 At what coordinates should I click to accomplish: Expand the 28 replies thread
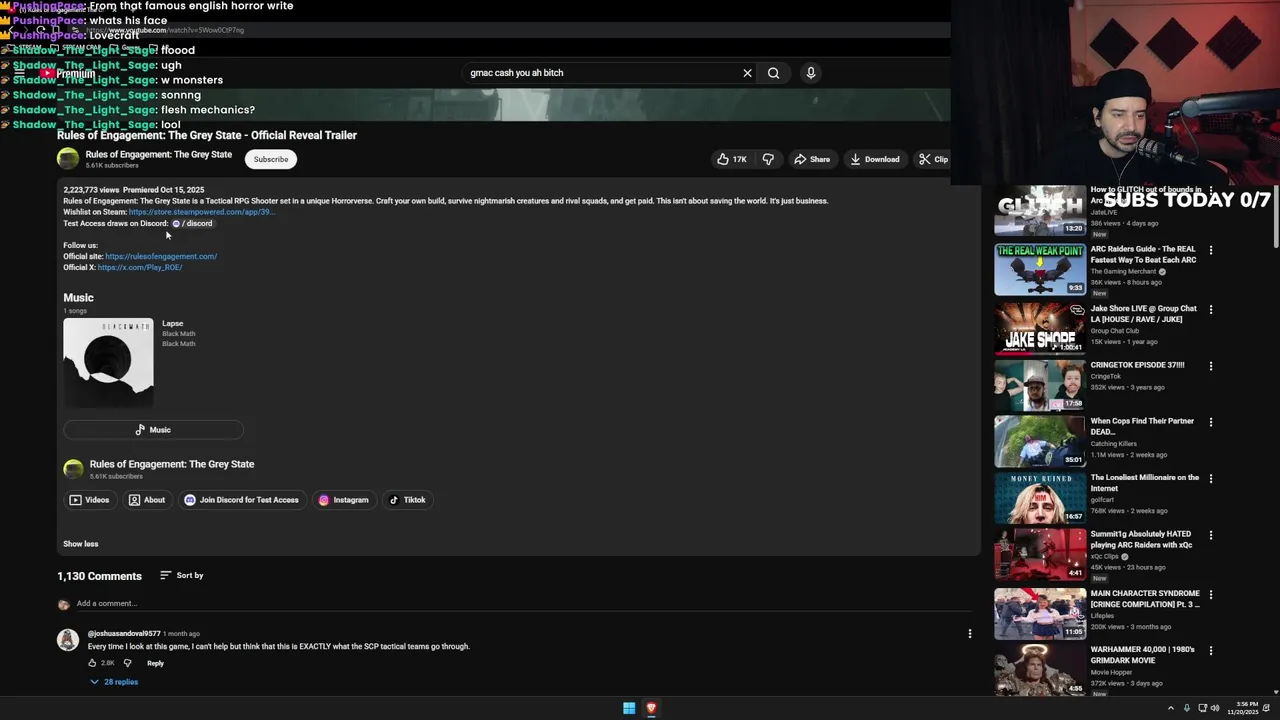coord(114,682)
